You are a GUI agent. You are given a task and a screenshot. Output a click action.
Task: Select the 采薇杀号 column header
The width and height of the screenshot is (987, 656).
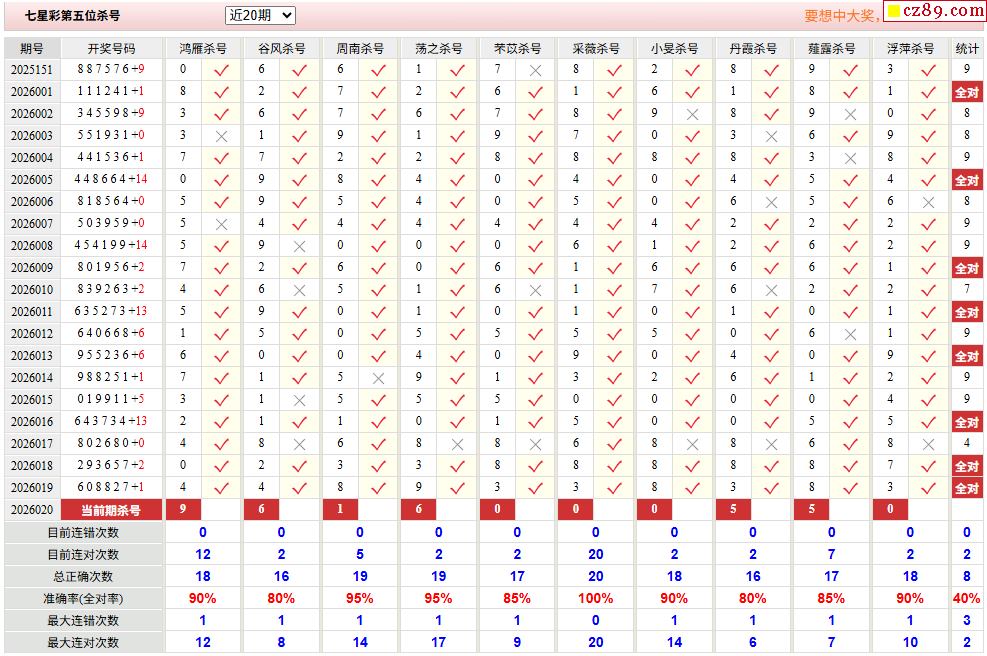(x=596, y=48)
